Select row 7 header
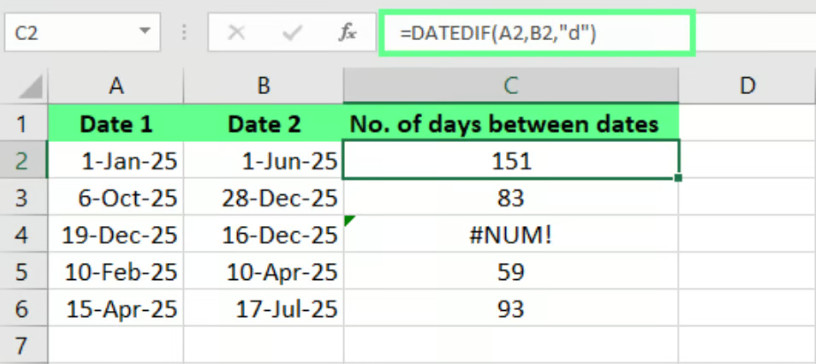Screen dimensions: 816x364 click(24, 345)
